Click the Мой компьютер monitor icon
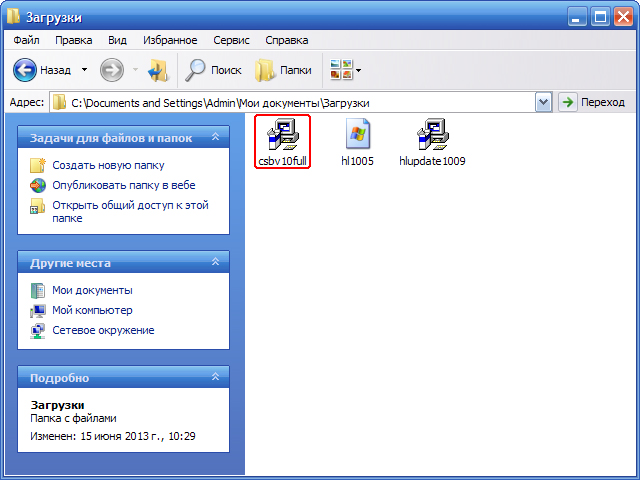Viewport: 640px width, 480px height. [x=38, y=311]
